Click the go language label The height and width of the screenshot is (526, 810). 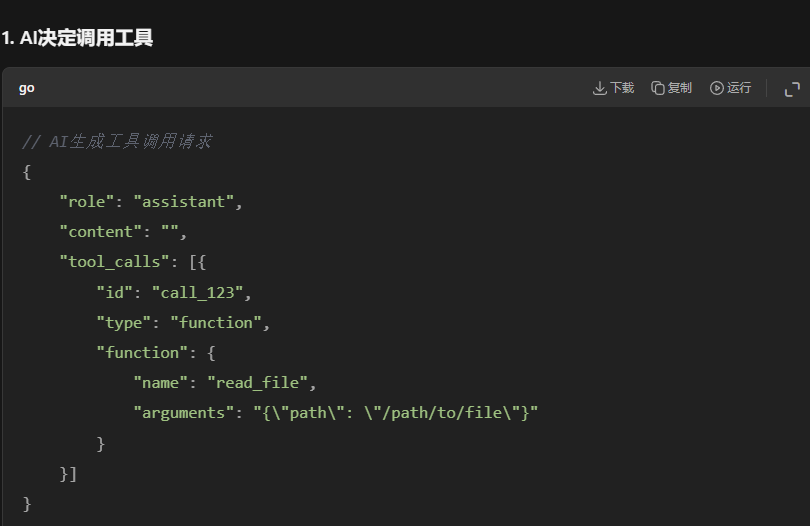click(x=26, y=88)
